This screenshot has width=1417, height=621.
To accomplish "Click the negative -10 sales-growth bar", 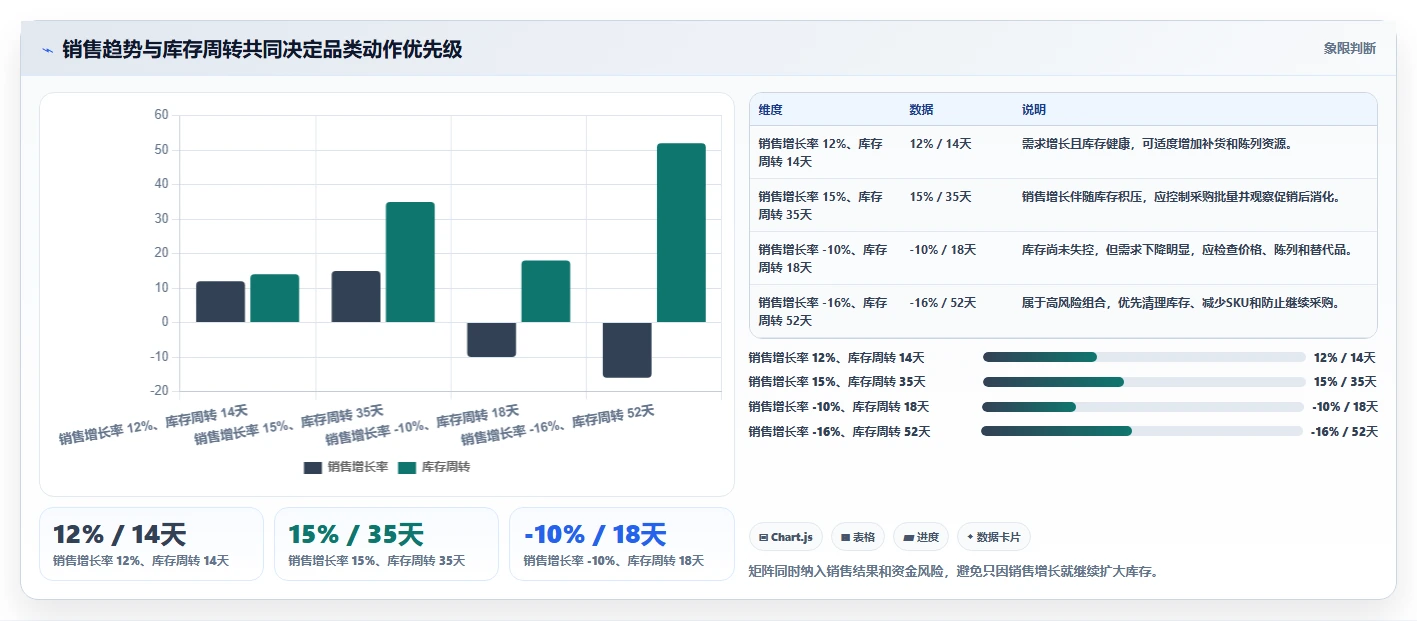I will click(x=491, y=340).
